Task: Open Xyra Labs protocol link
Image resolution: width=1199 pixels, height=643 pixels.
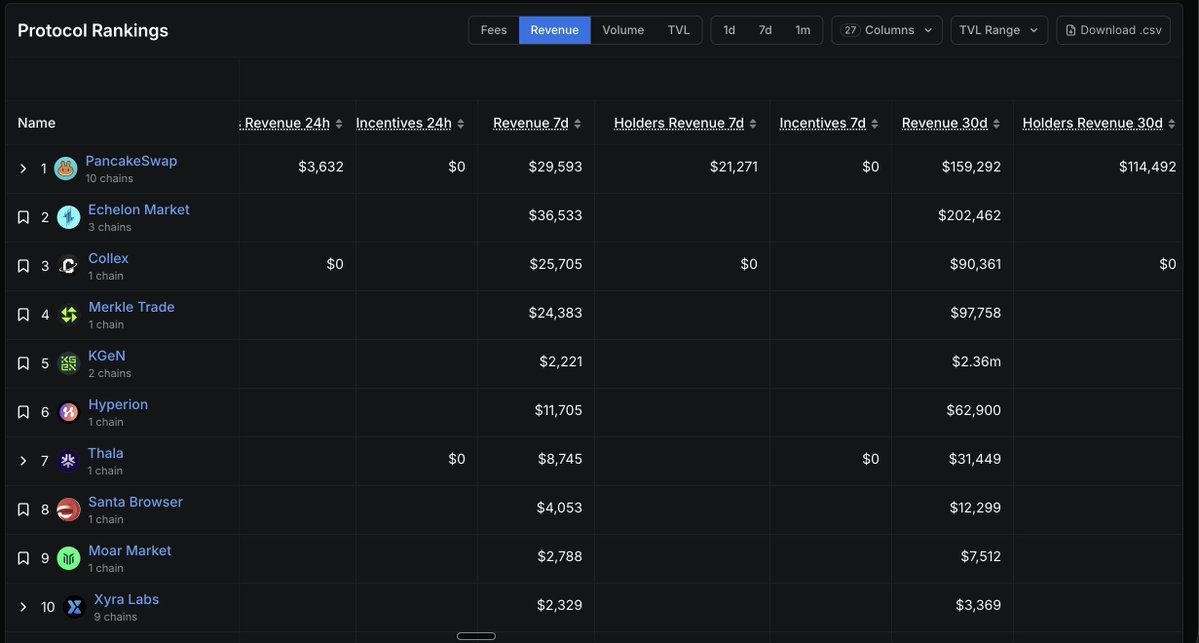Action: 126,599
